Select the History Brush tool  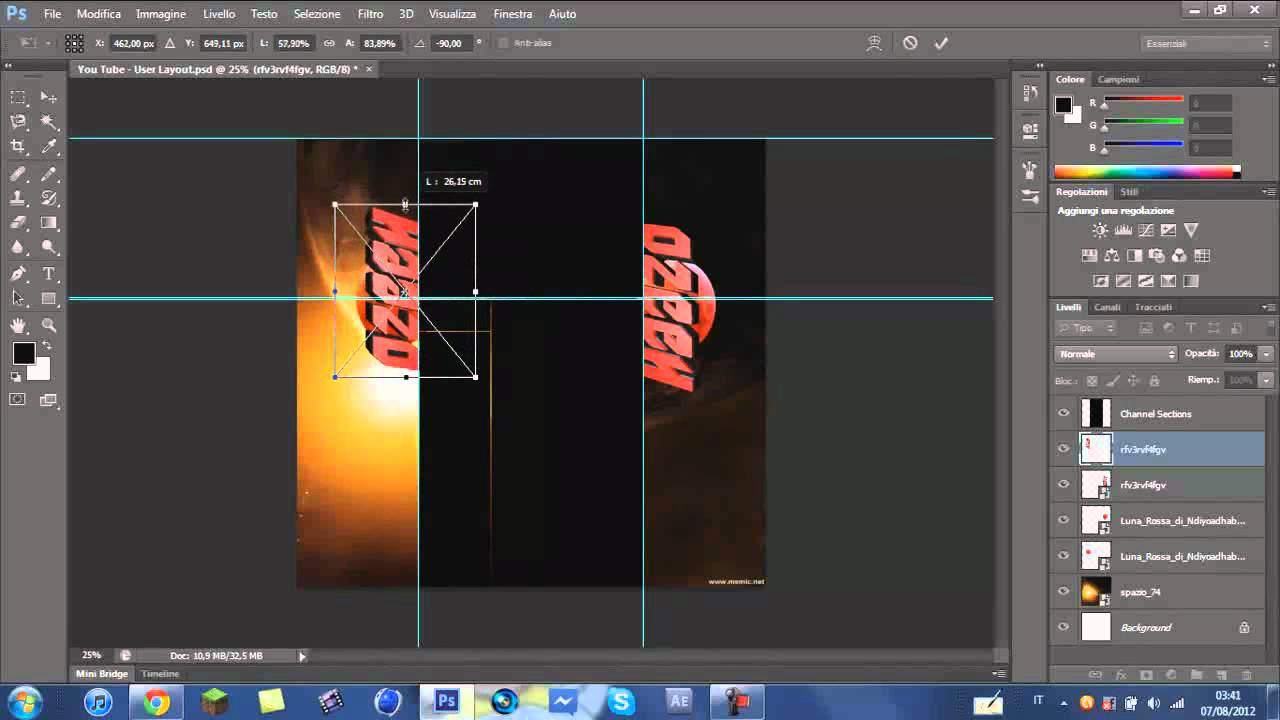[x=48, y=198]
